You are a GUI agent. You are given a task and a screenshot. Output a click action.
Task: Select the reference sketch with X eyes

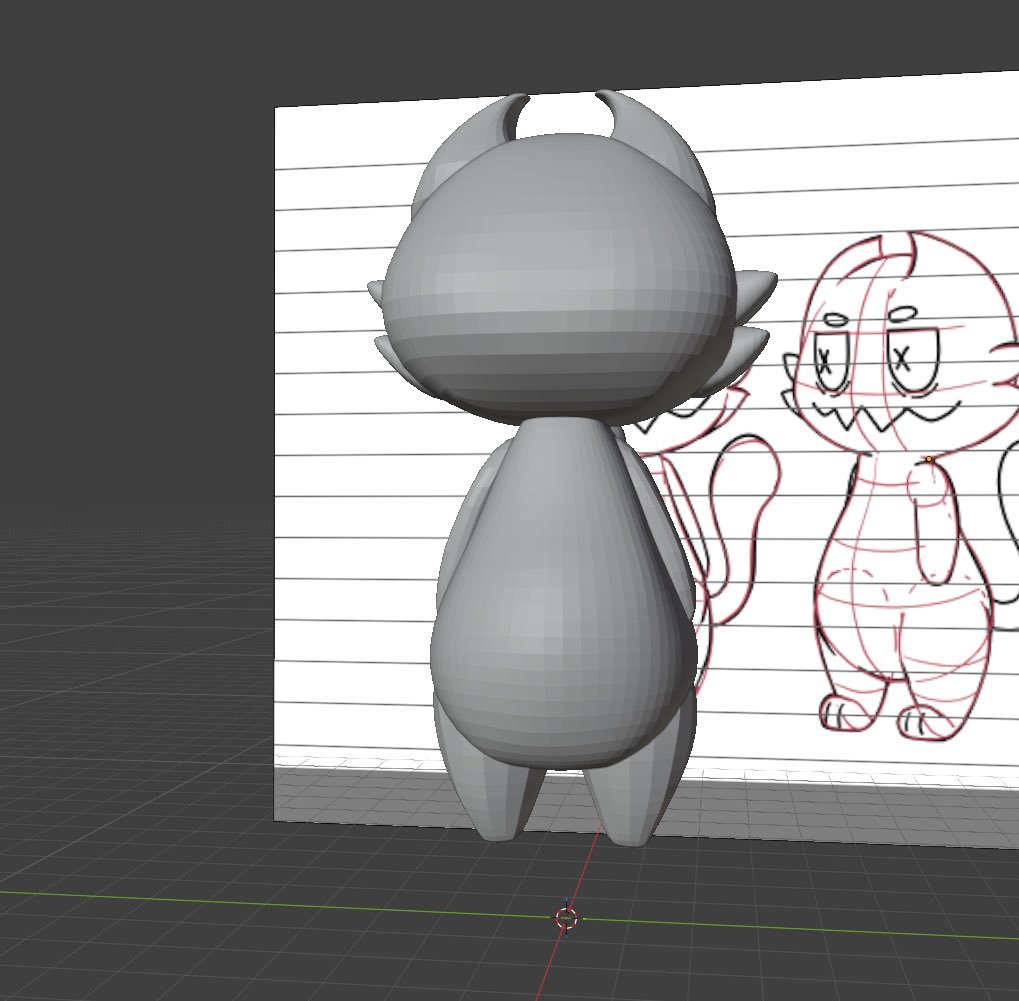[x=903, y=488]
